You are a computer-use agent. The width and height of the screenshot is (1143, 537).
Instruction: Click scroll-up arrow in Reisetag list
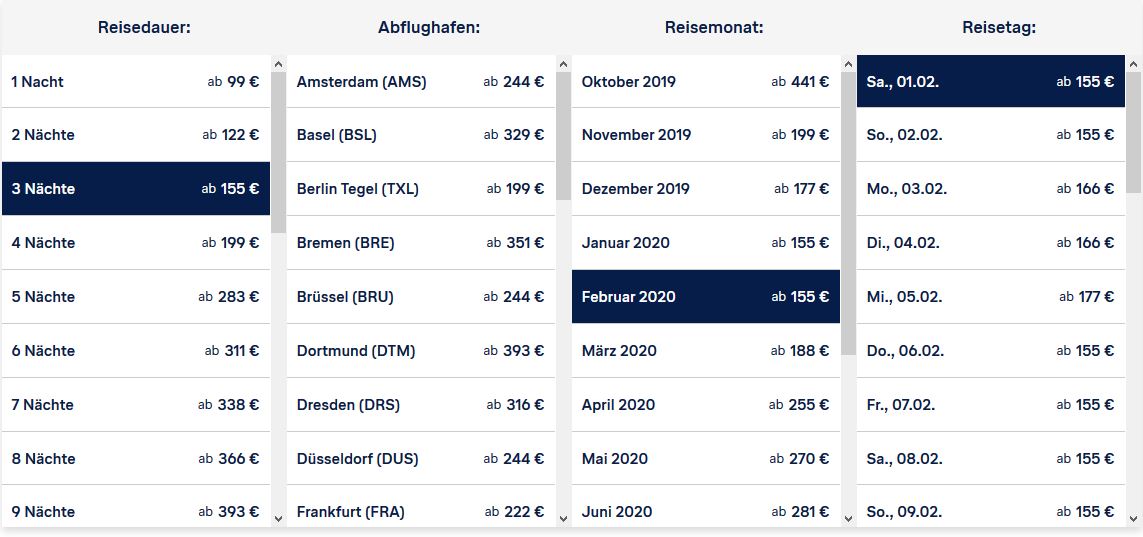tap(1134, 64)
